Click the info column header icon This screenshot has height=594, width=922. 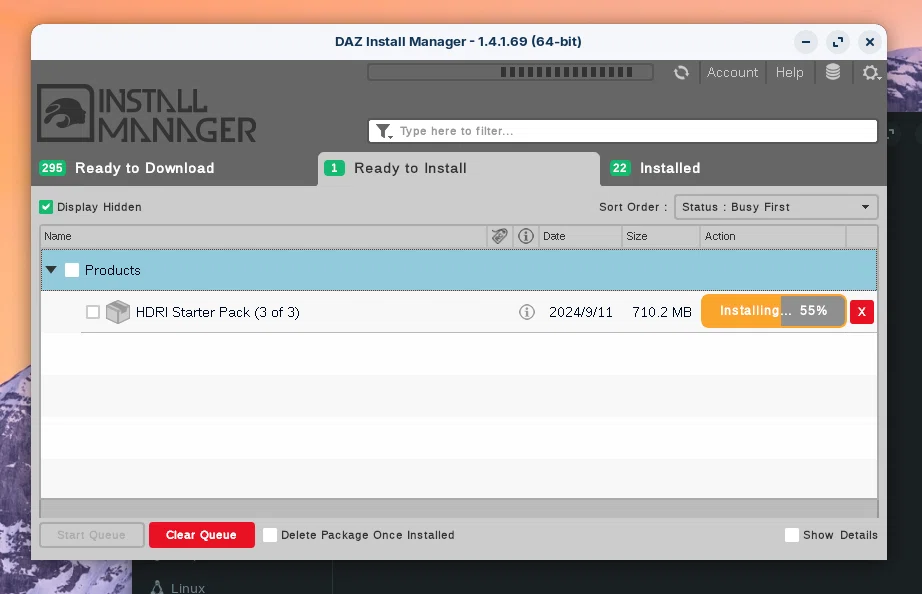coord(526,236)
